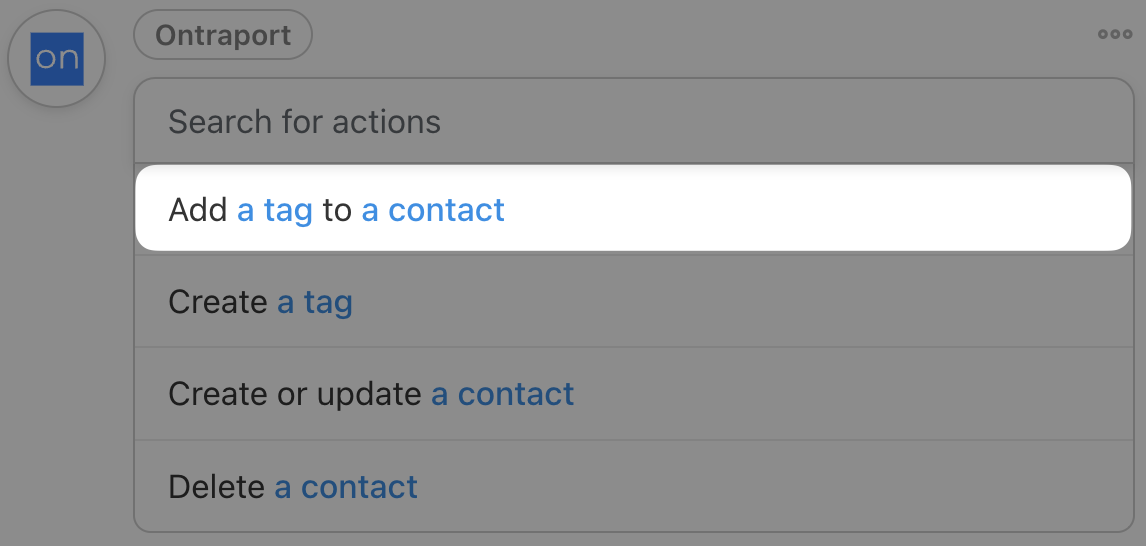This screenshot has width=1146, height=546.
Task: Click "a contact" link in Create or update row
Action: 503,394
